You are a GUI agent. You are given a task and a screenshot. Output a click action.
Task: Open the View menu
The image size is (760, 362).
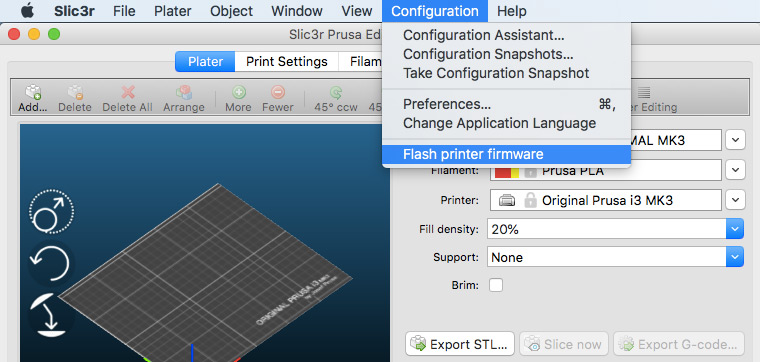click(x=357, y=11)
